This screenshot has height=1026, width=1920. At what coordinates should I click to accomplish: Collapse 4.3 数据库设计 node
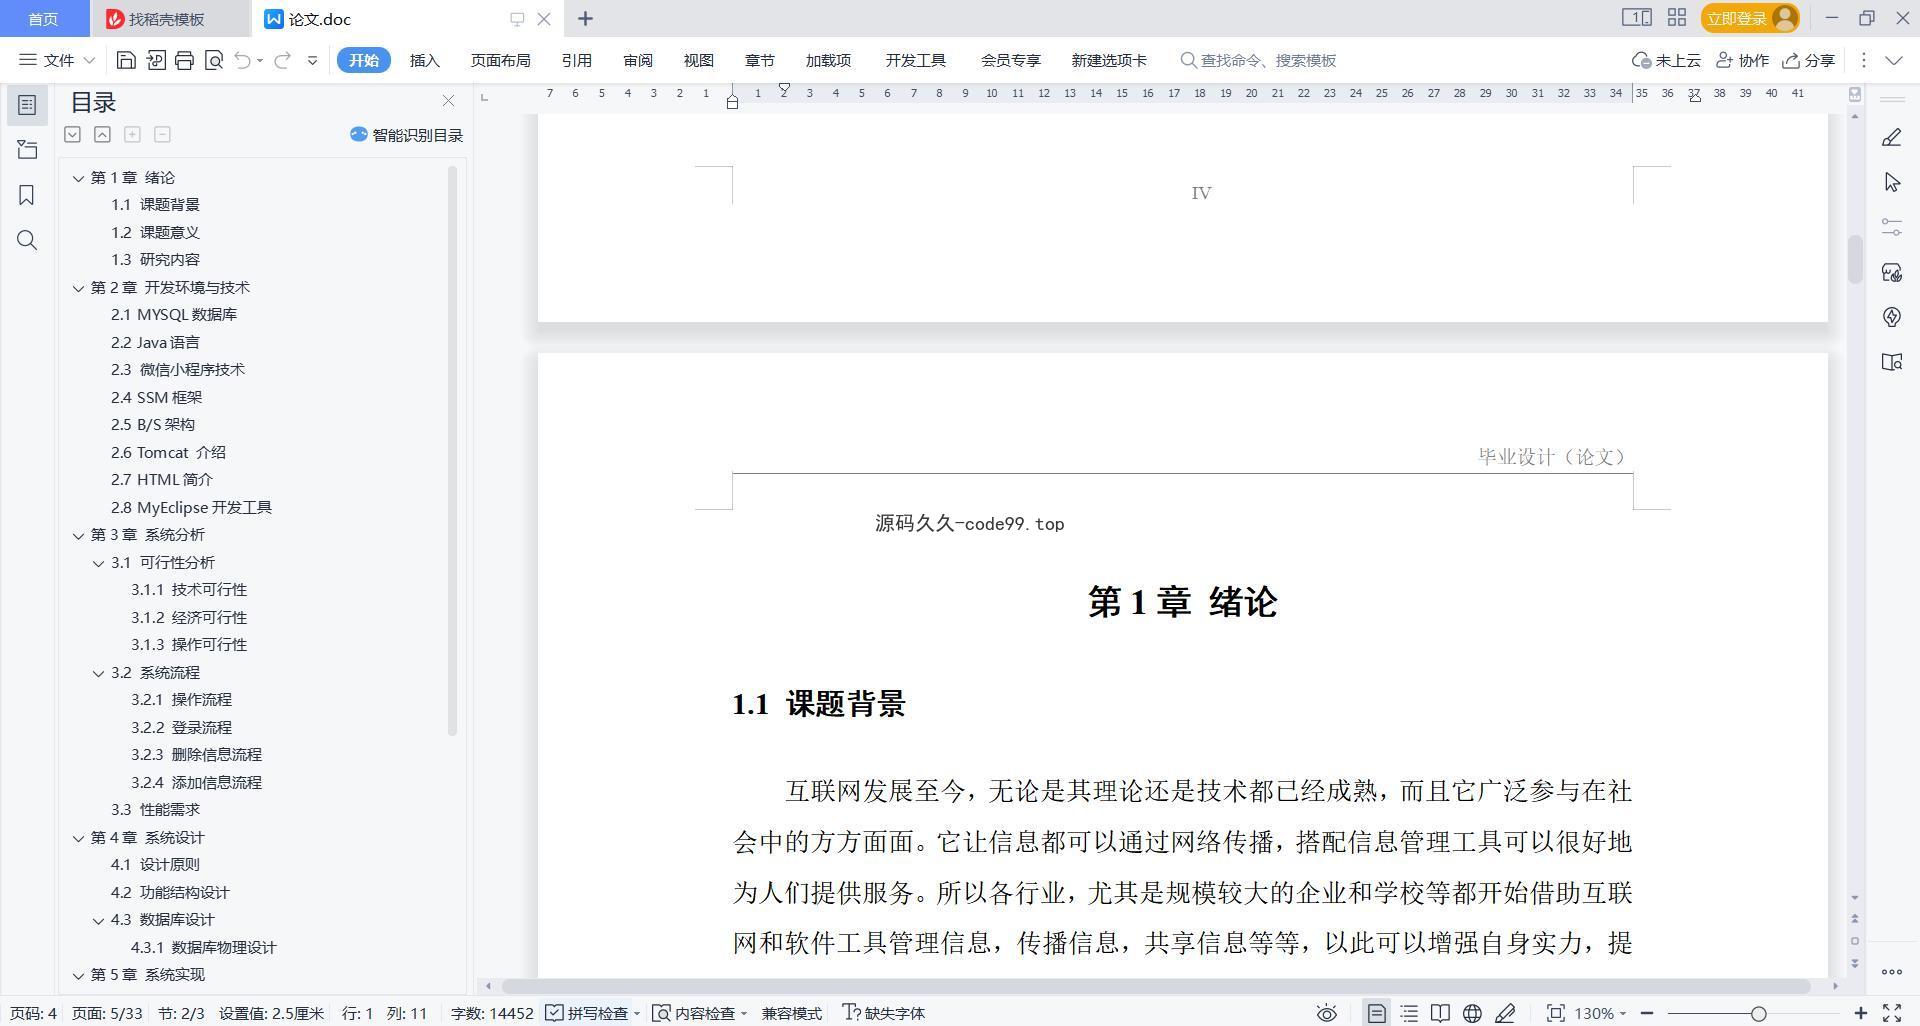(98, 920)
